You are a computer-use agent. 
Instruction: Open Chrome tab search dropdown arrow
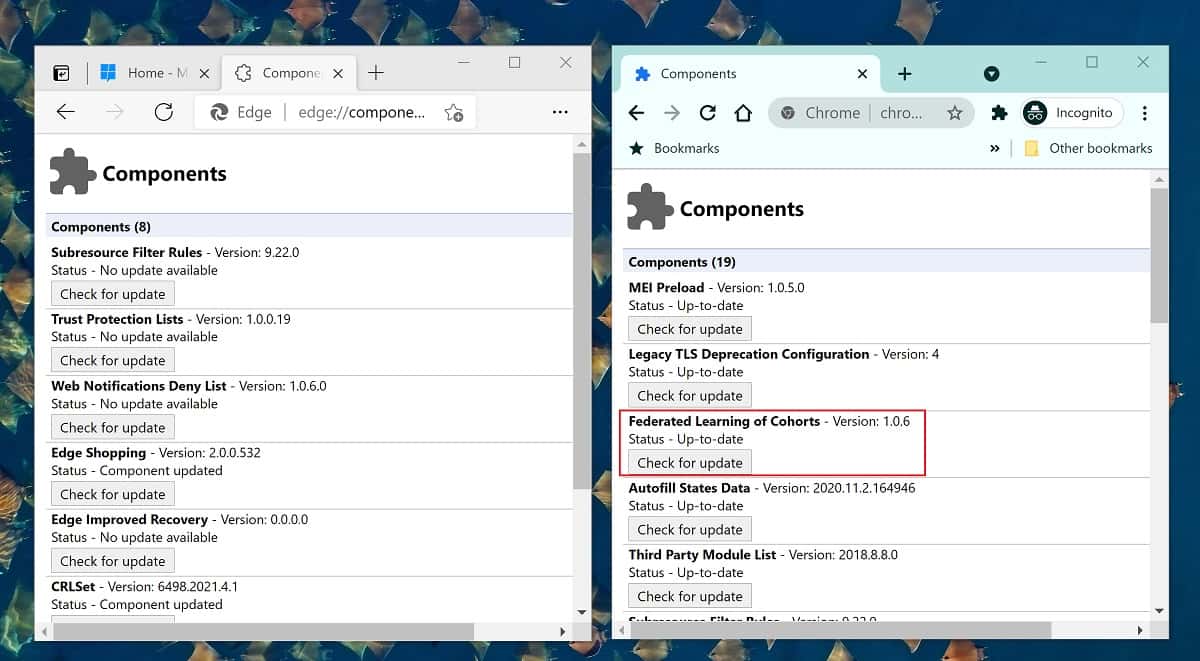tap(991, 74)
